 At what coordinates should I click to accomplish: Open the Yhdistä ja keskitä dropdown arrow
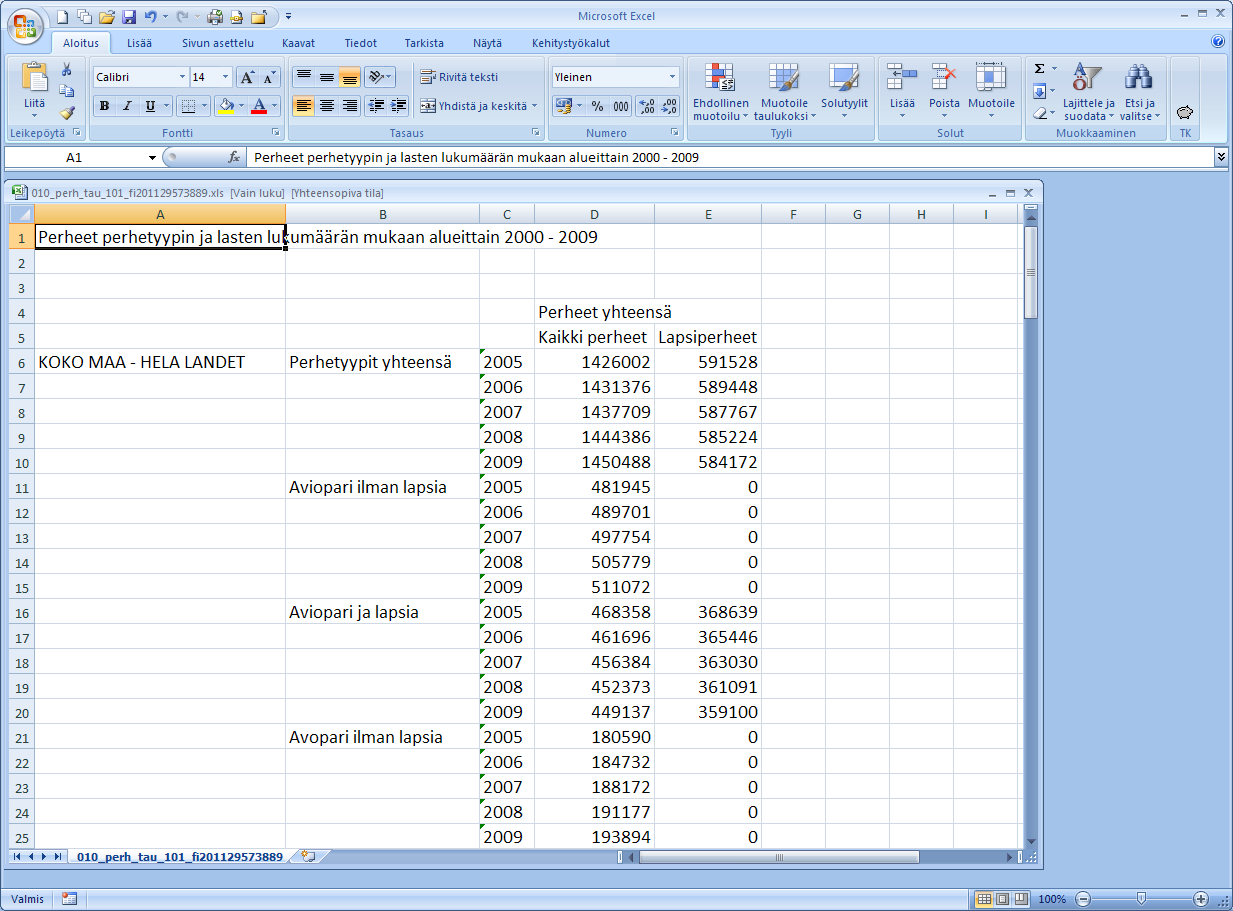coord(535,106)
